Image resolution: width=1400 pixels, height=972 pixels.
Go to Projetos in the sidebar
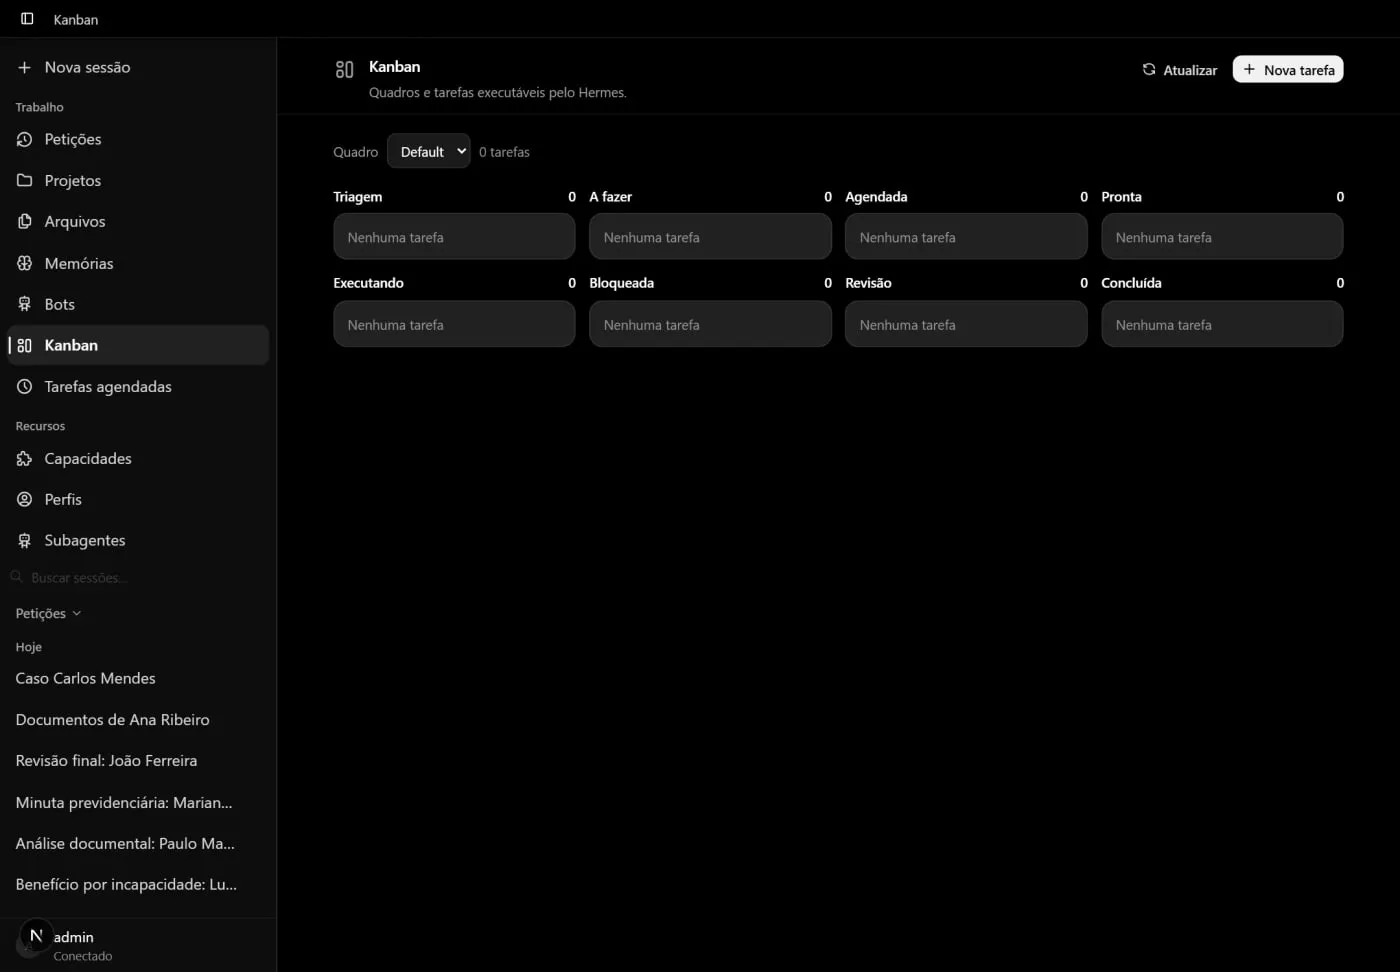(138, 180)
